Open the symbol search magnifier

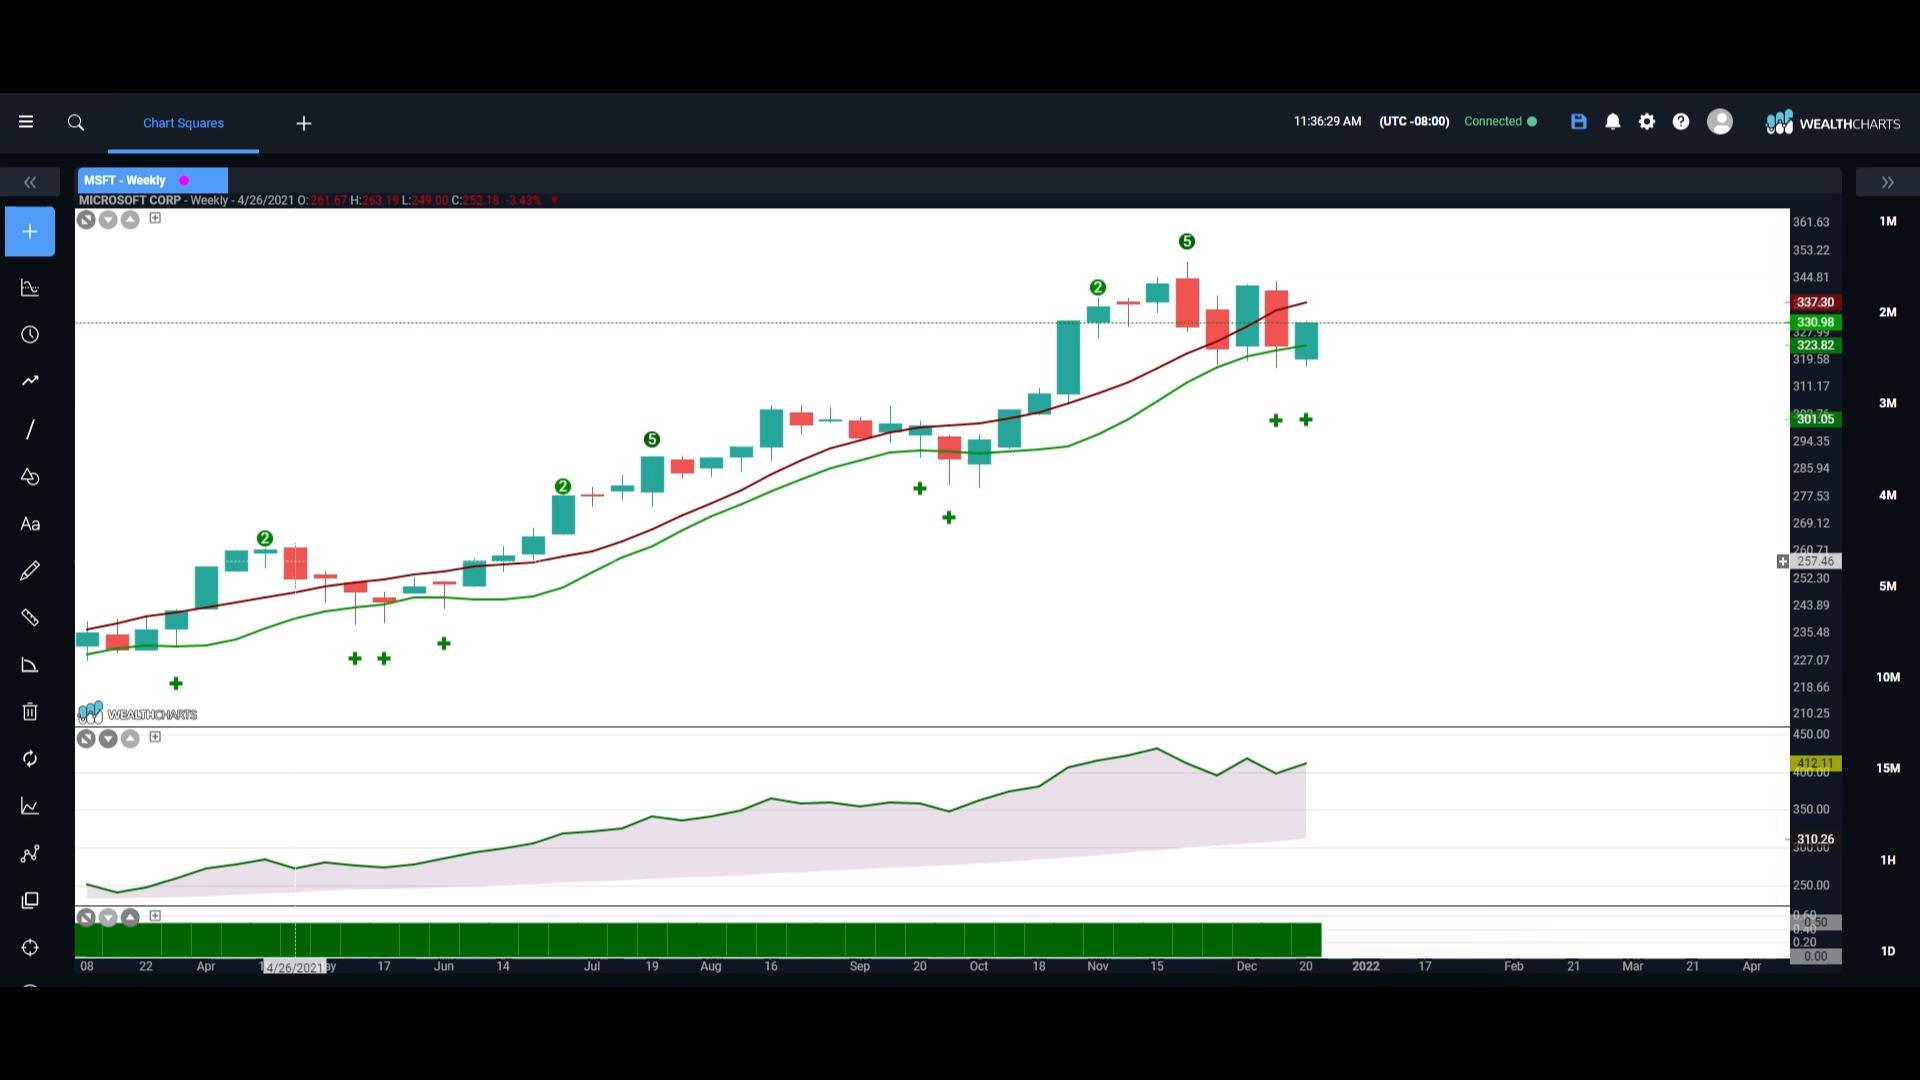click(x=76, y=122)
